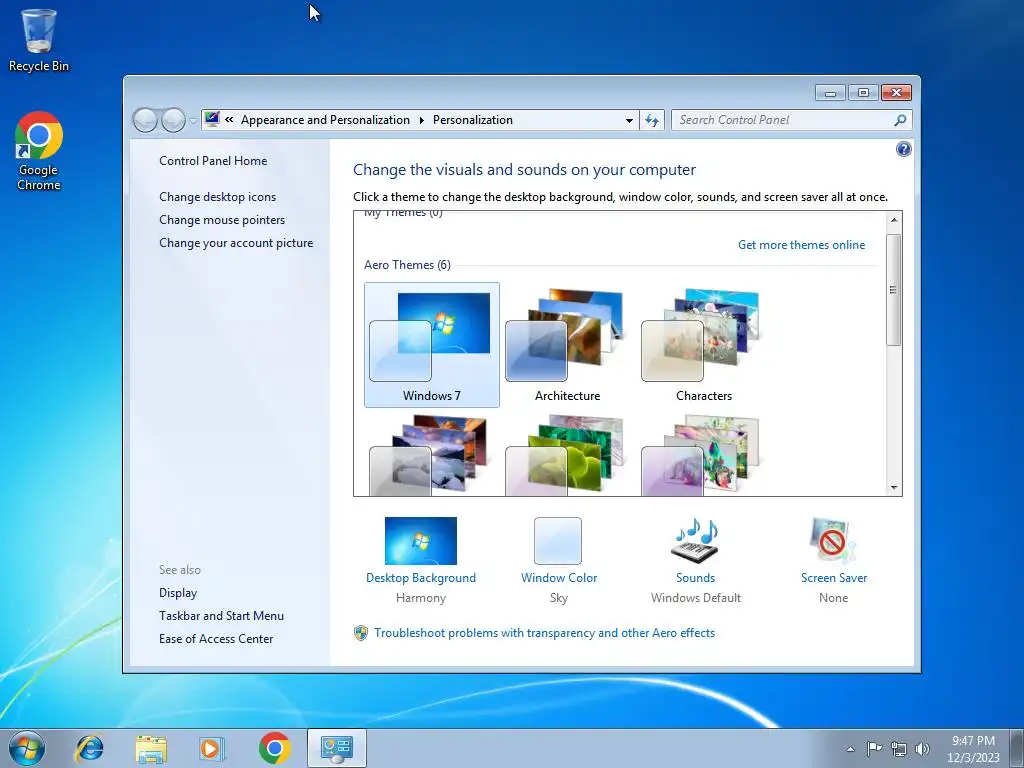Click Get more themes online
Viewport: 1024px width, 768px height.
(801, 244)
